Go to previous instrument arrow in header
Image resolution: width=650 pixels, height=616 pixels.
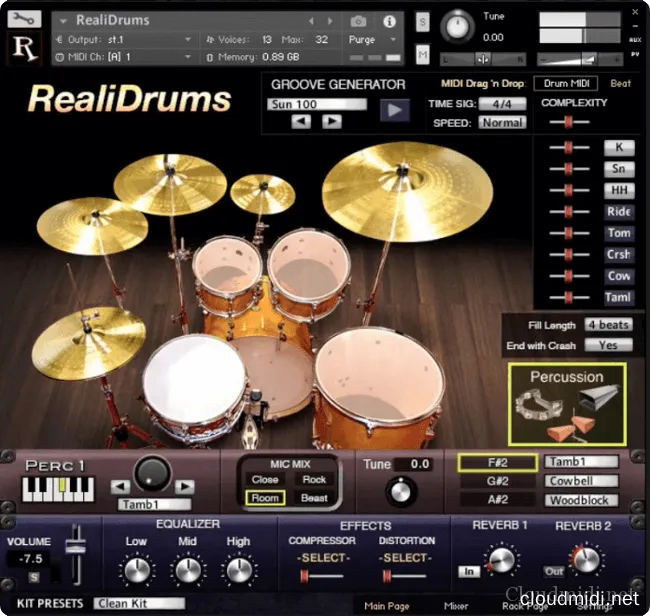[x=311, y=21]
